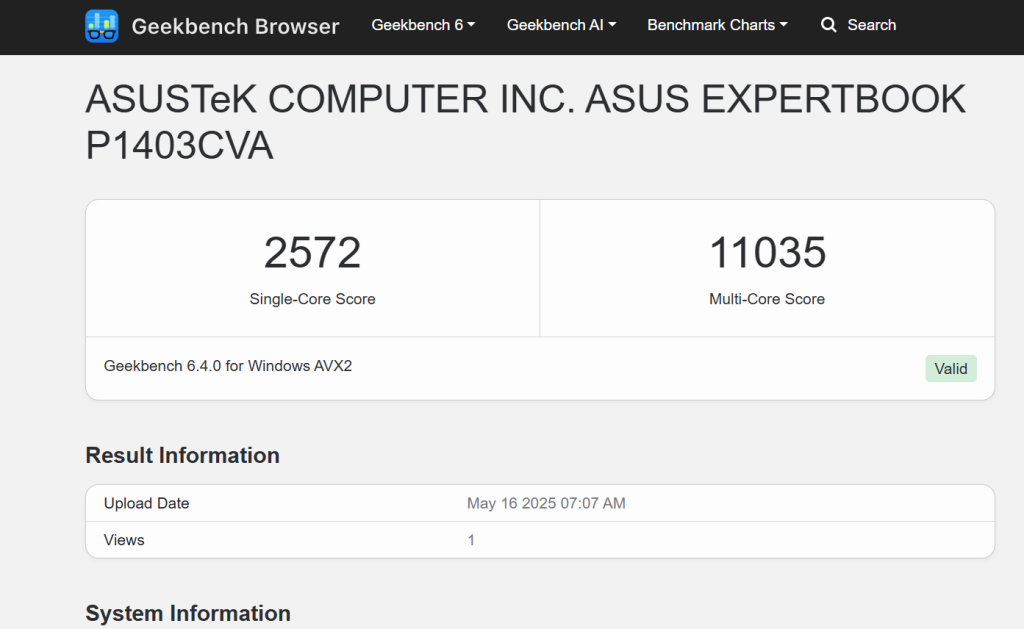Click the Geekbench Browser logo icon

point(100,25)
